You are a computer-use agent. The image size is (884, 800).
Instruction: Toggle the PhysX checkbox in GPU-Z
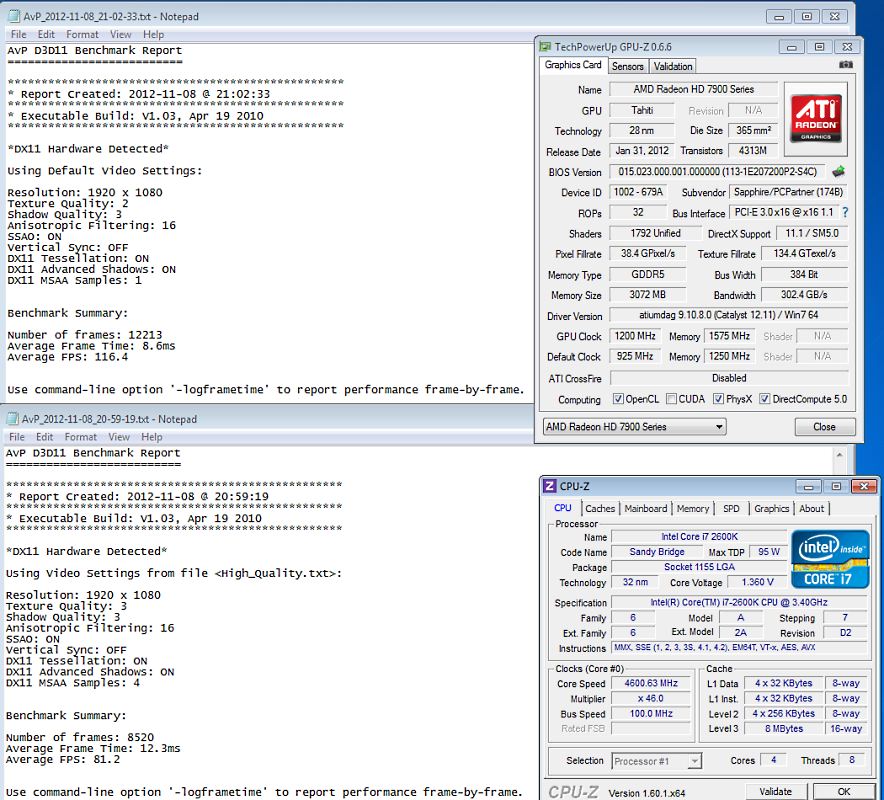point(718,399)
